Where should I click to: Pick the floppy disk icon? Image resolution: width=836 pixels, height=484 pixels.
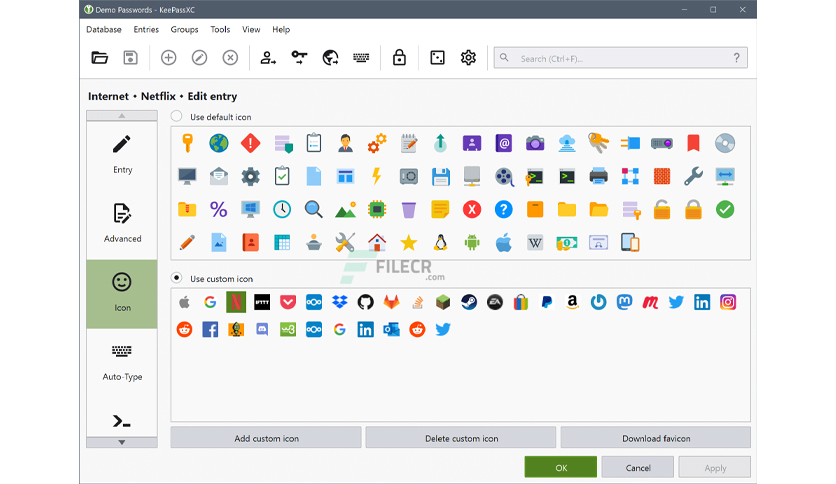440,176
